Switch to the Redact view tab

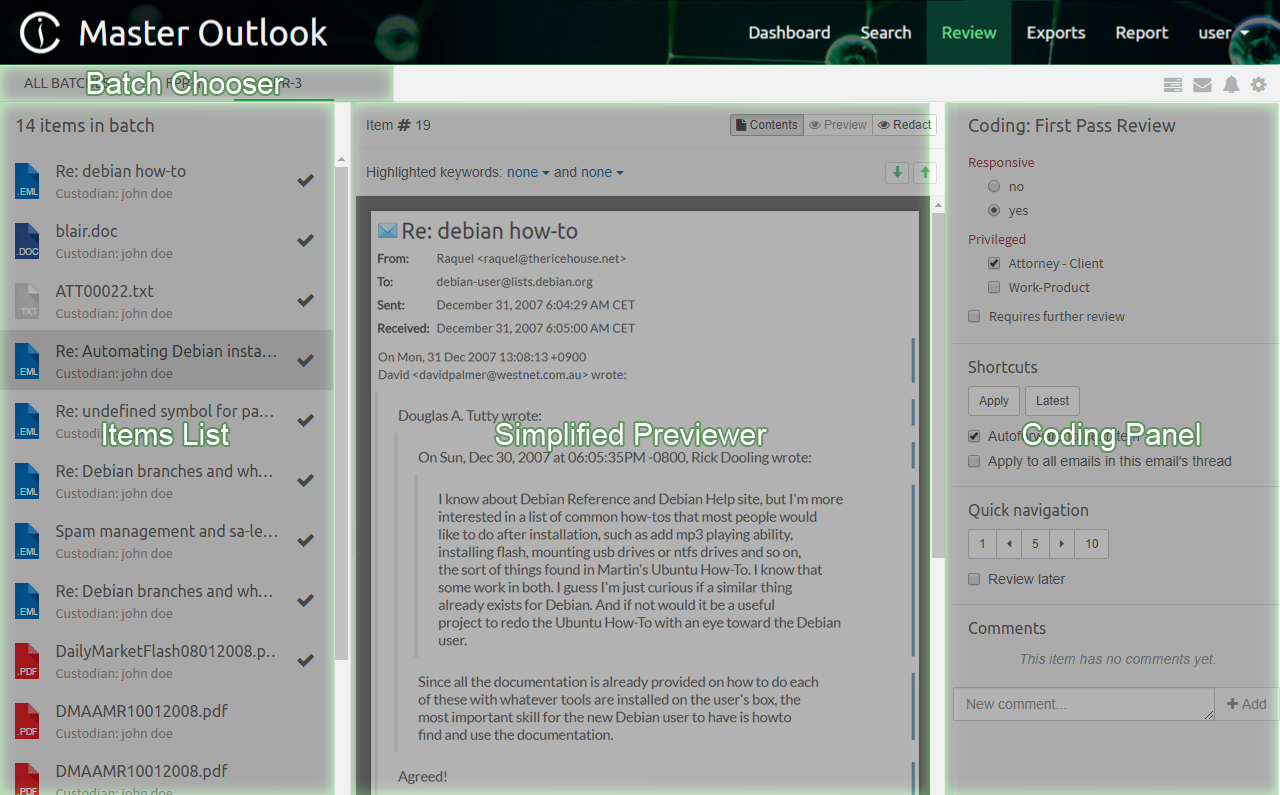tap(904, 125)
